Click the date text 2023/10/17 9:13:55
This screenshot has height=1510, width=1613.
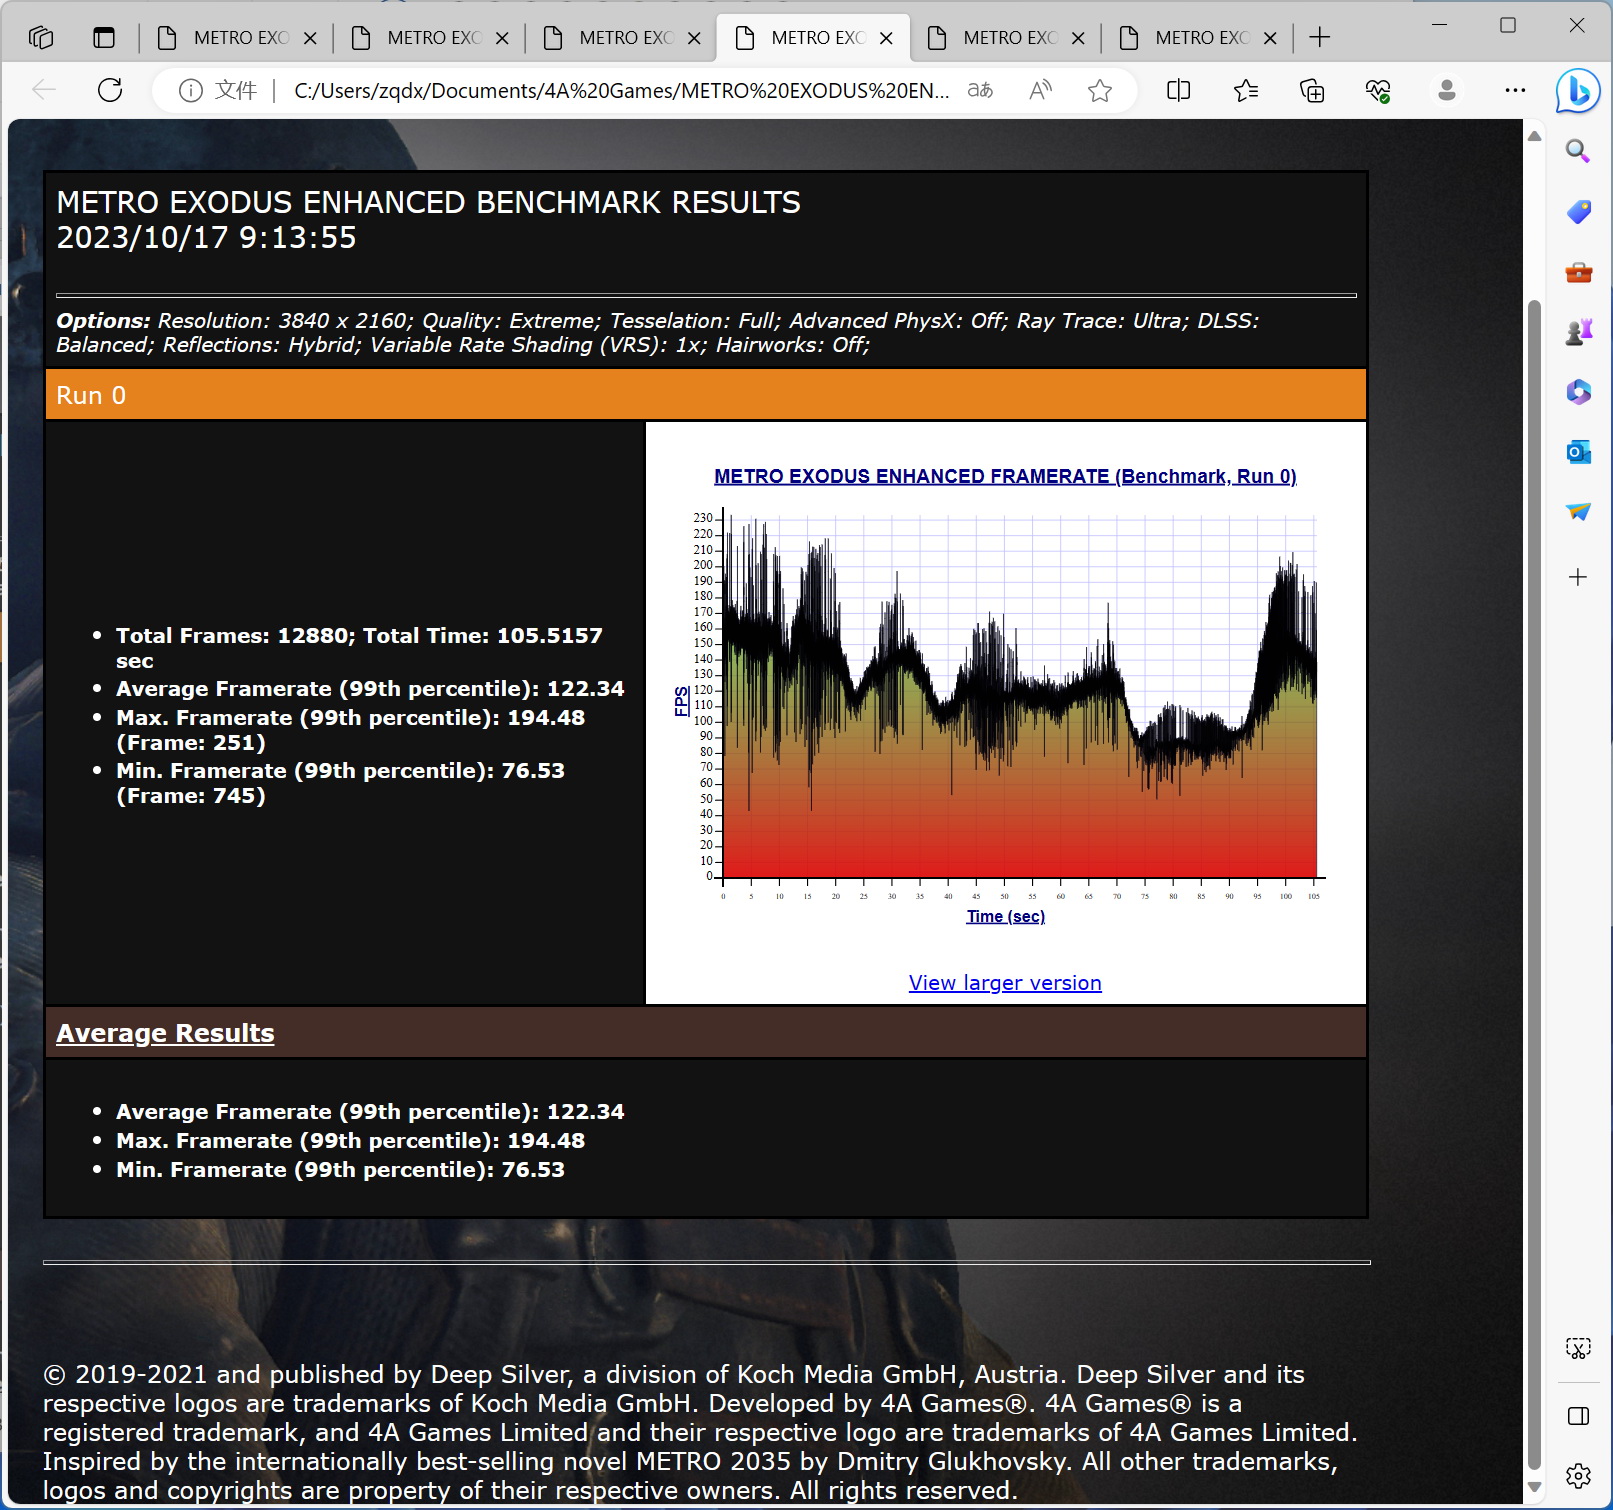pyautogui.click(x=206, y=238)
